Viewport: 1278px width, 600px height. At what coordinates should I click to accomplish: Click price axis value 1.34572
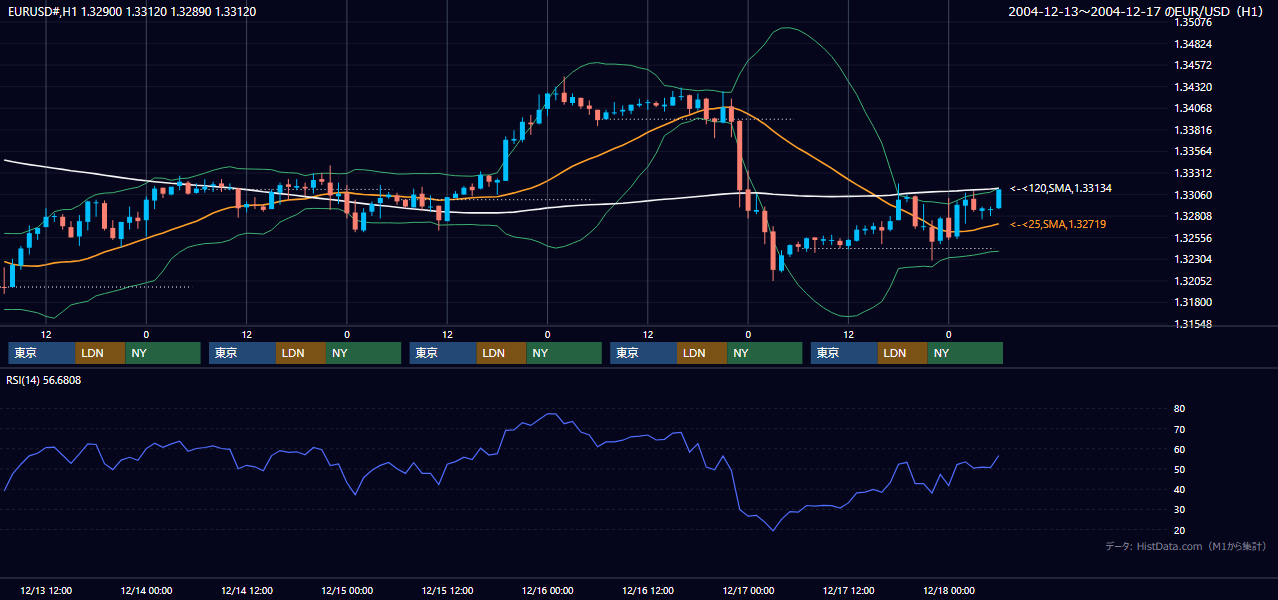click(x=1192, y=65)
